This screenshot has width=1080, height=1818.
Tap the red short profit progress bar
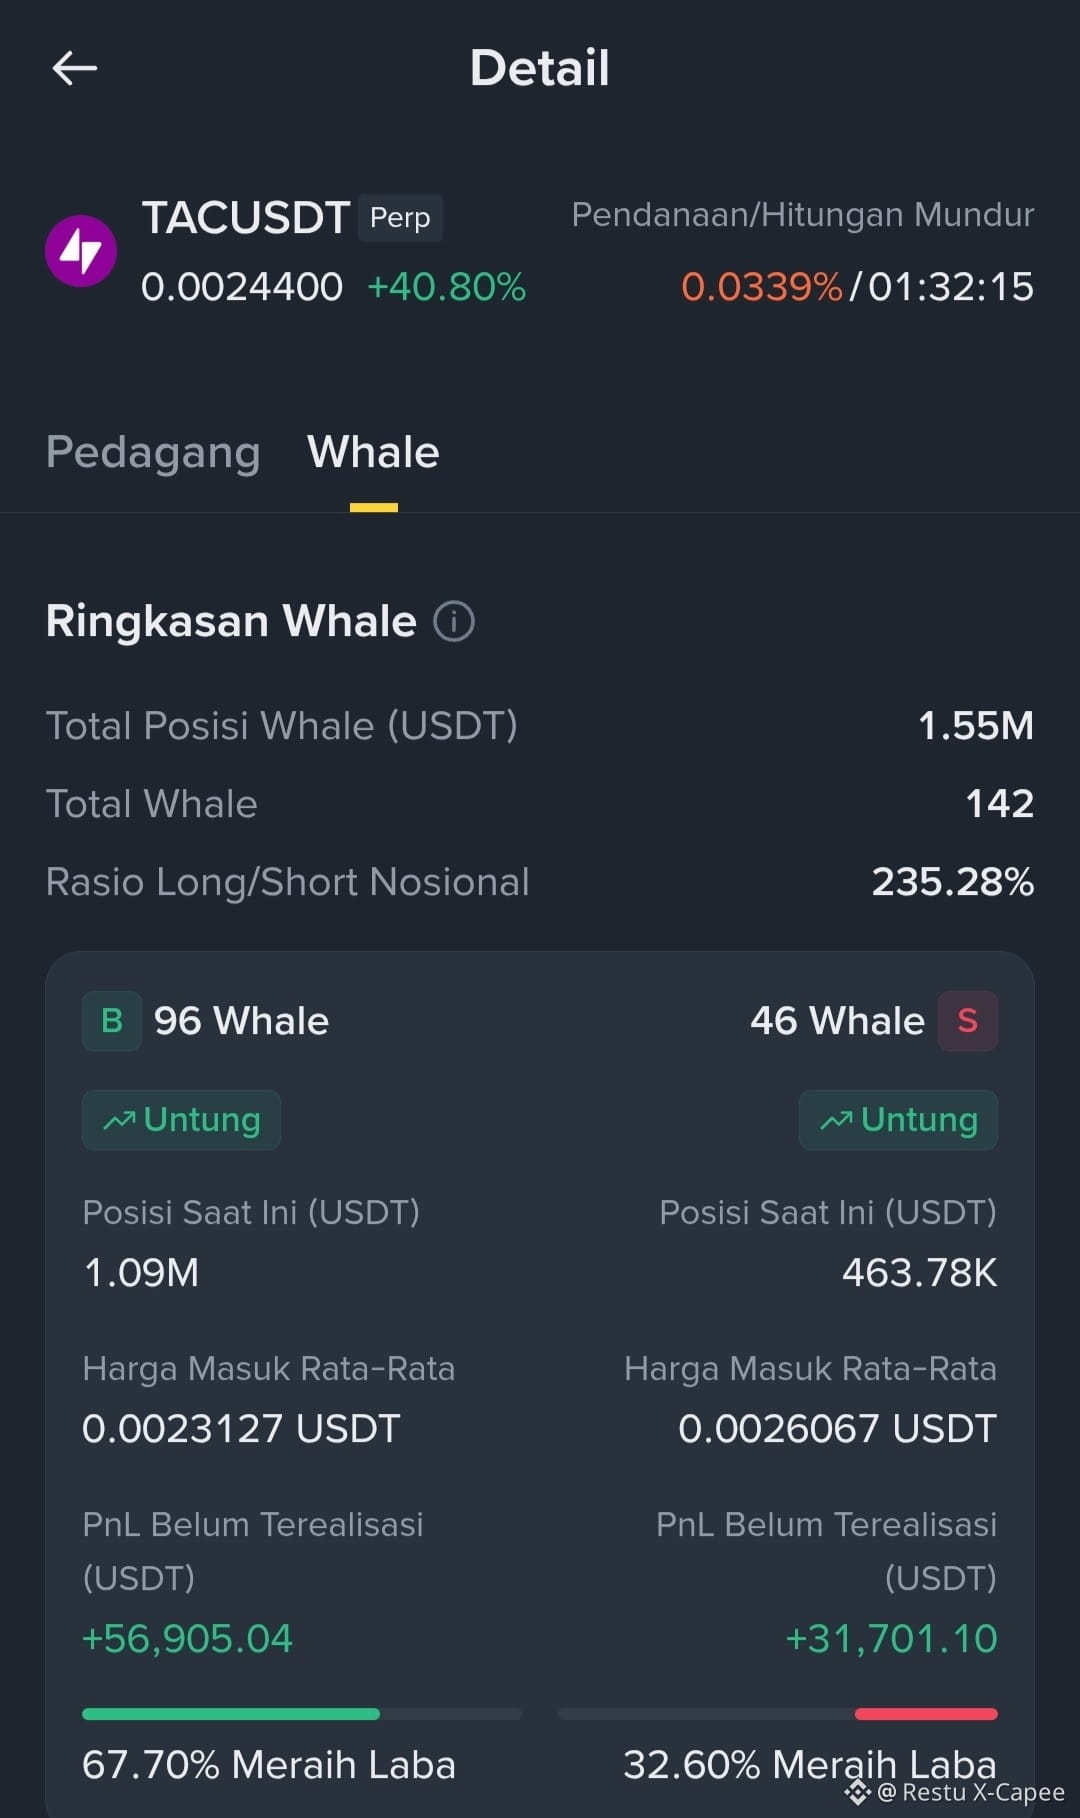[x=926, y=1714]
